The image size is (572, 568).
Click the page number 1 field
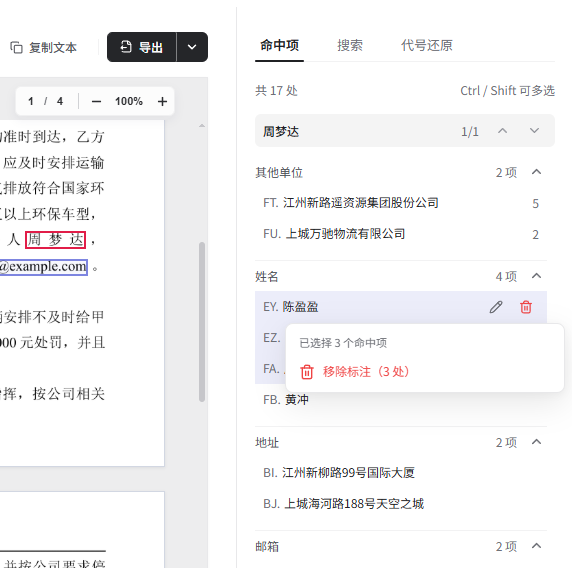(x=31, y=101)
